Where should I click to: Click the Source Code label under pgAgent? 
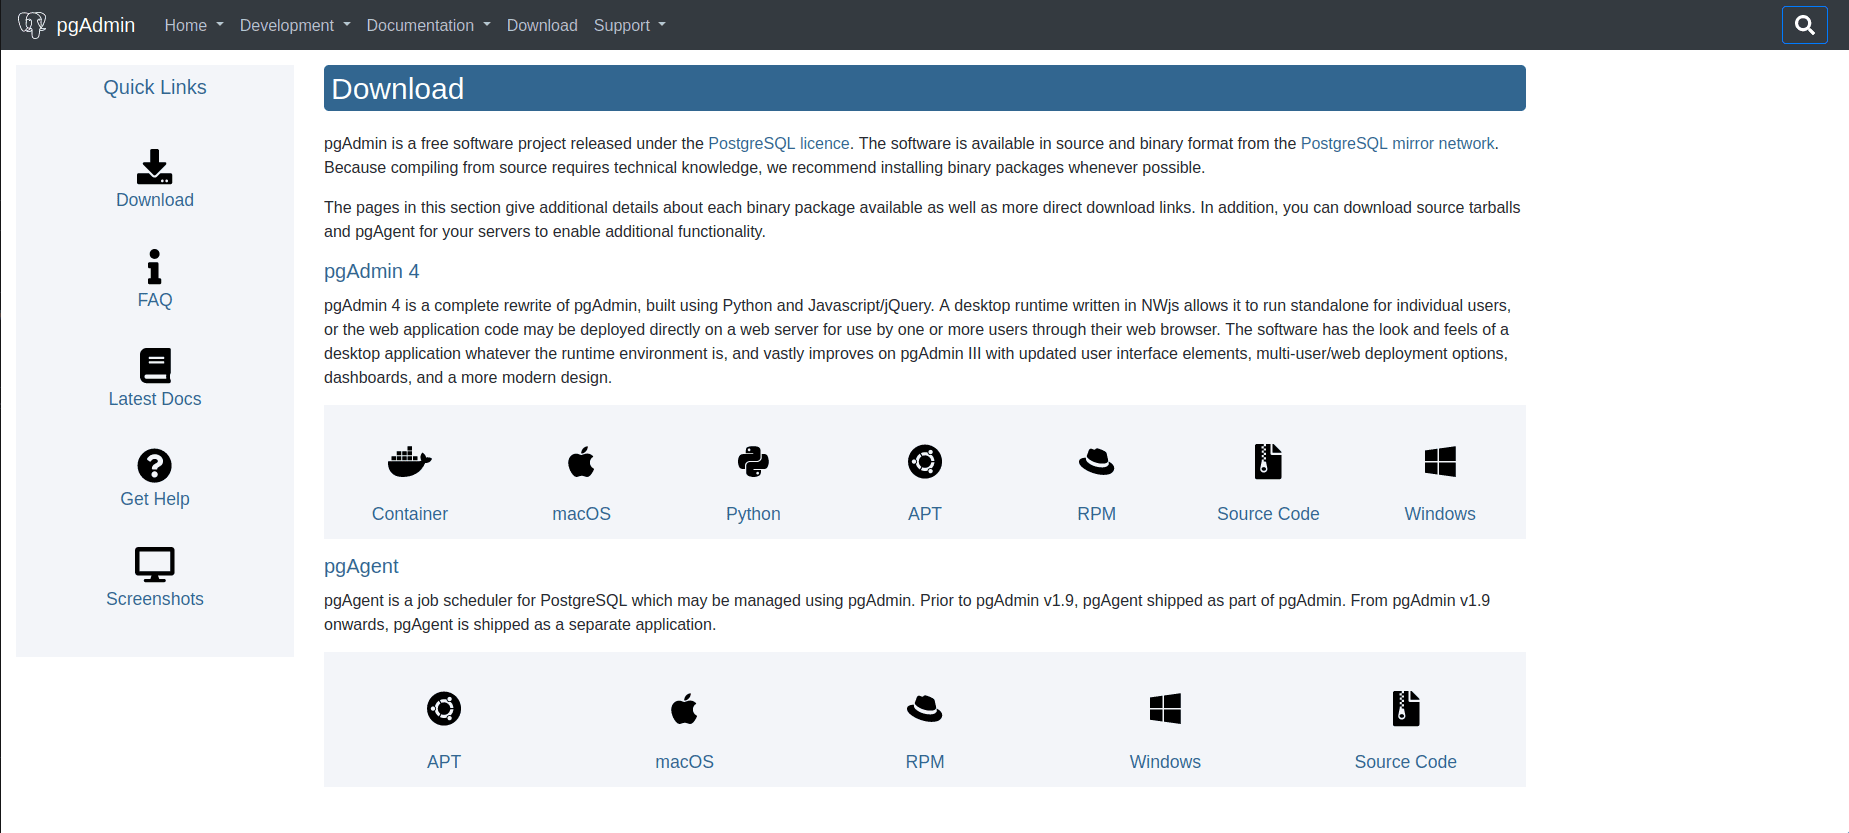point(1406,762)
